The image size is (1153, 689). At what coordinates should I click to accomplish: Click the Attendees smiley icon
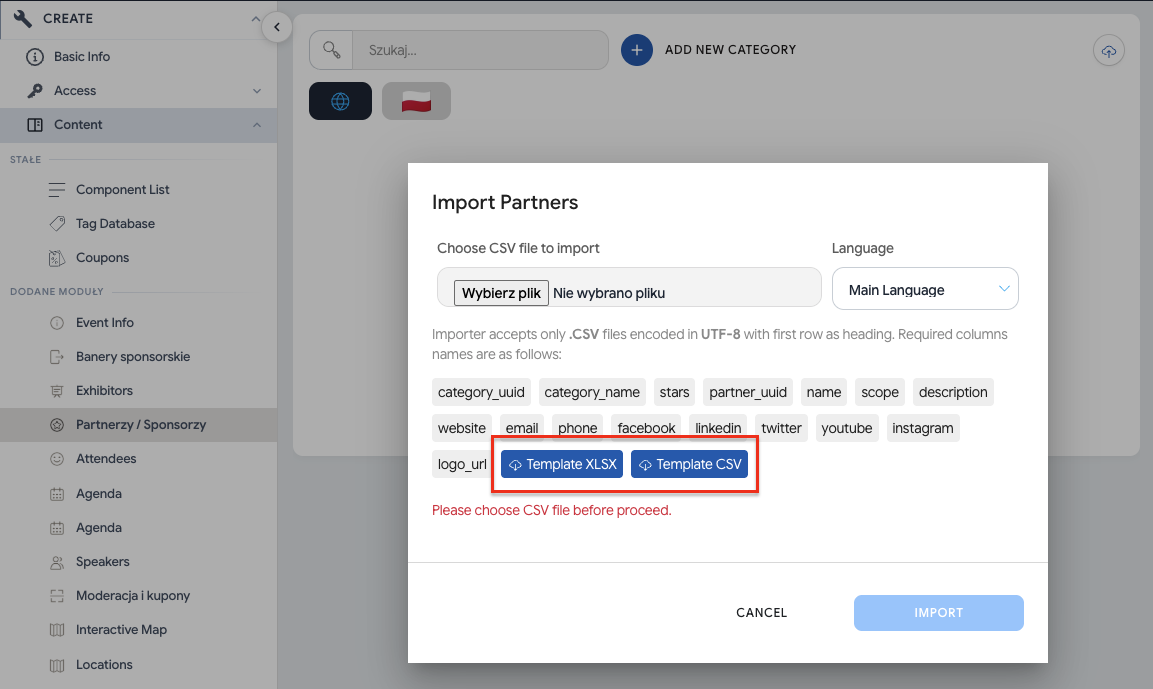(57, 459)
